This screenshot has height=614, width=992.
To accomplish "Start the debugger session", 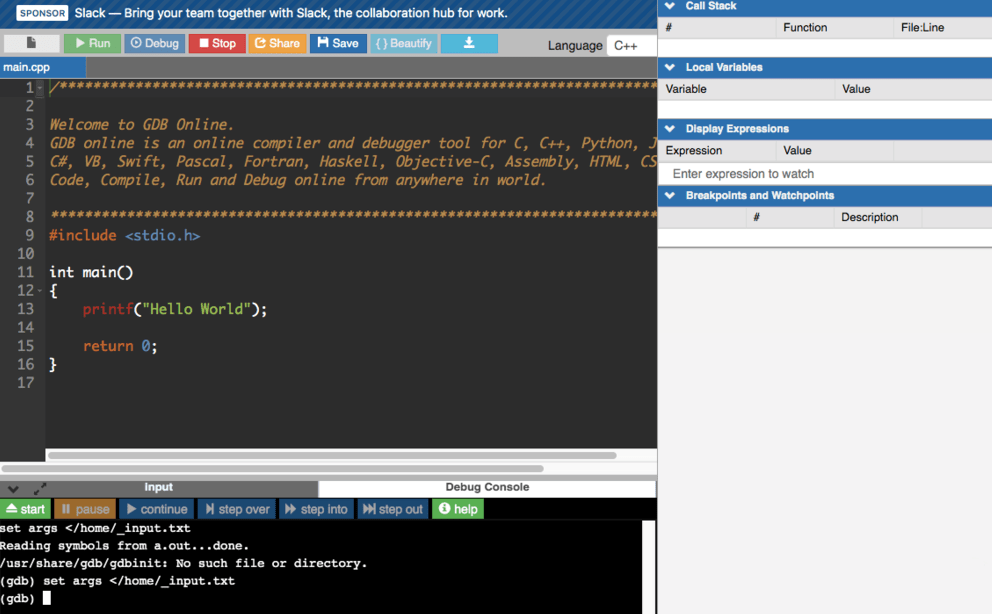I will click(25, 509).
